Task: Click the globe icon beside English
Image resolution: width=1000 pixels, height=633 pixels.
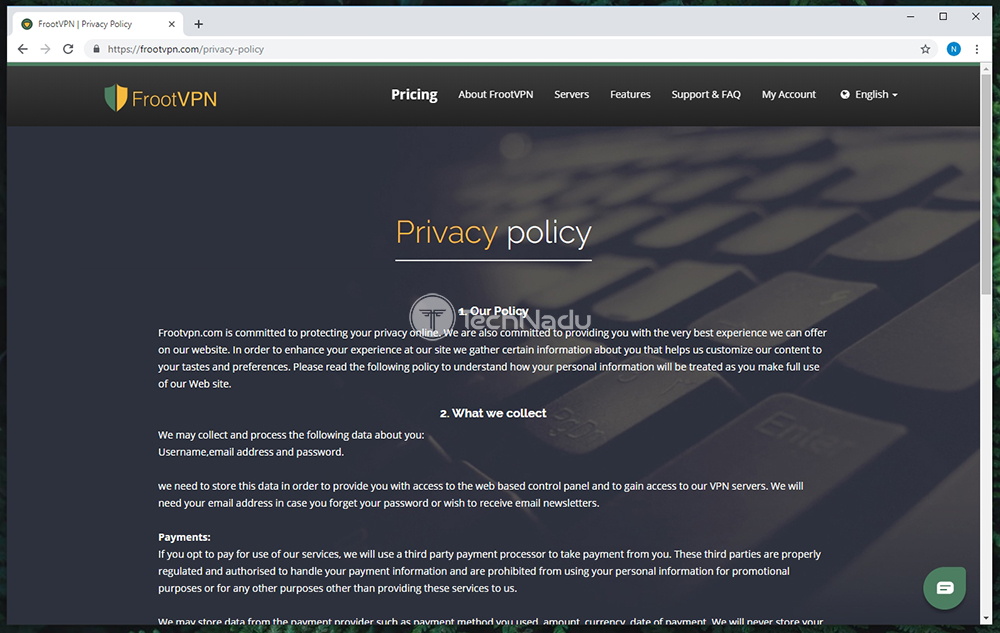Action: click(x=845, y=94)
